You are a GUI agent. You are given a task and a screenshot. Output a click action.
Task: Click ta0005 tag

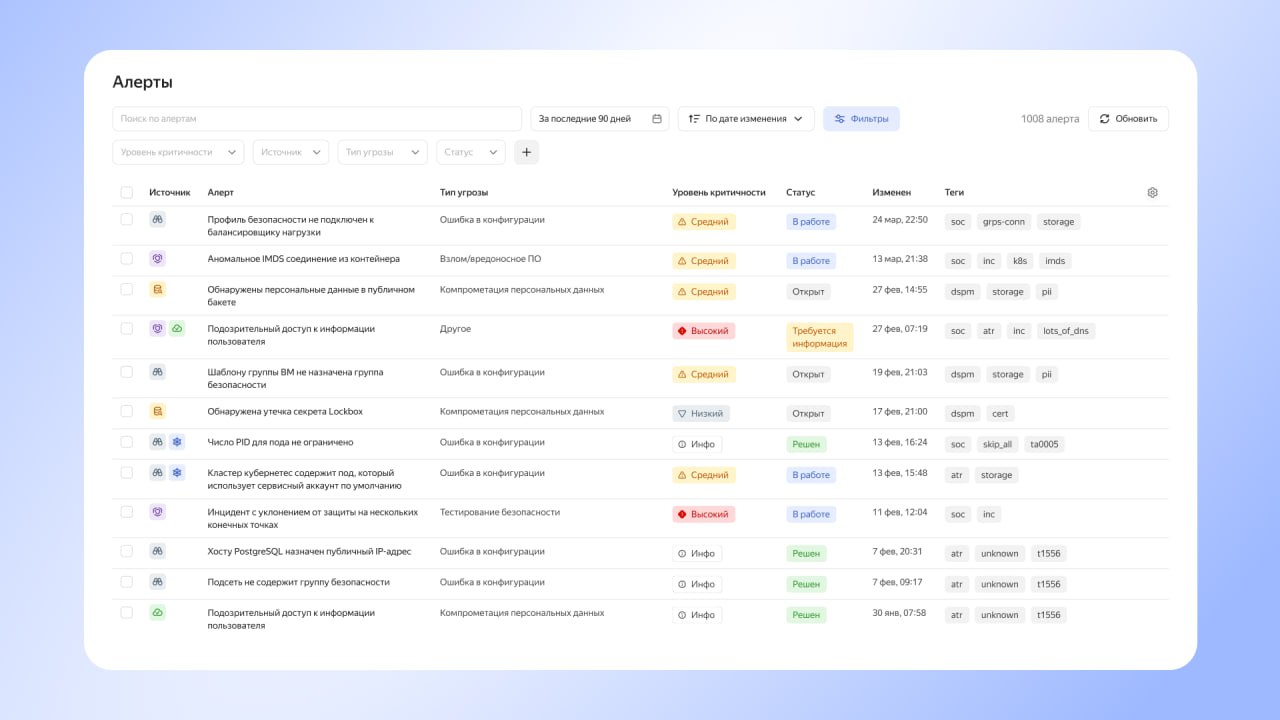1044,444
